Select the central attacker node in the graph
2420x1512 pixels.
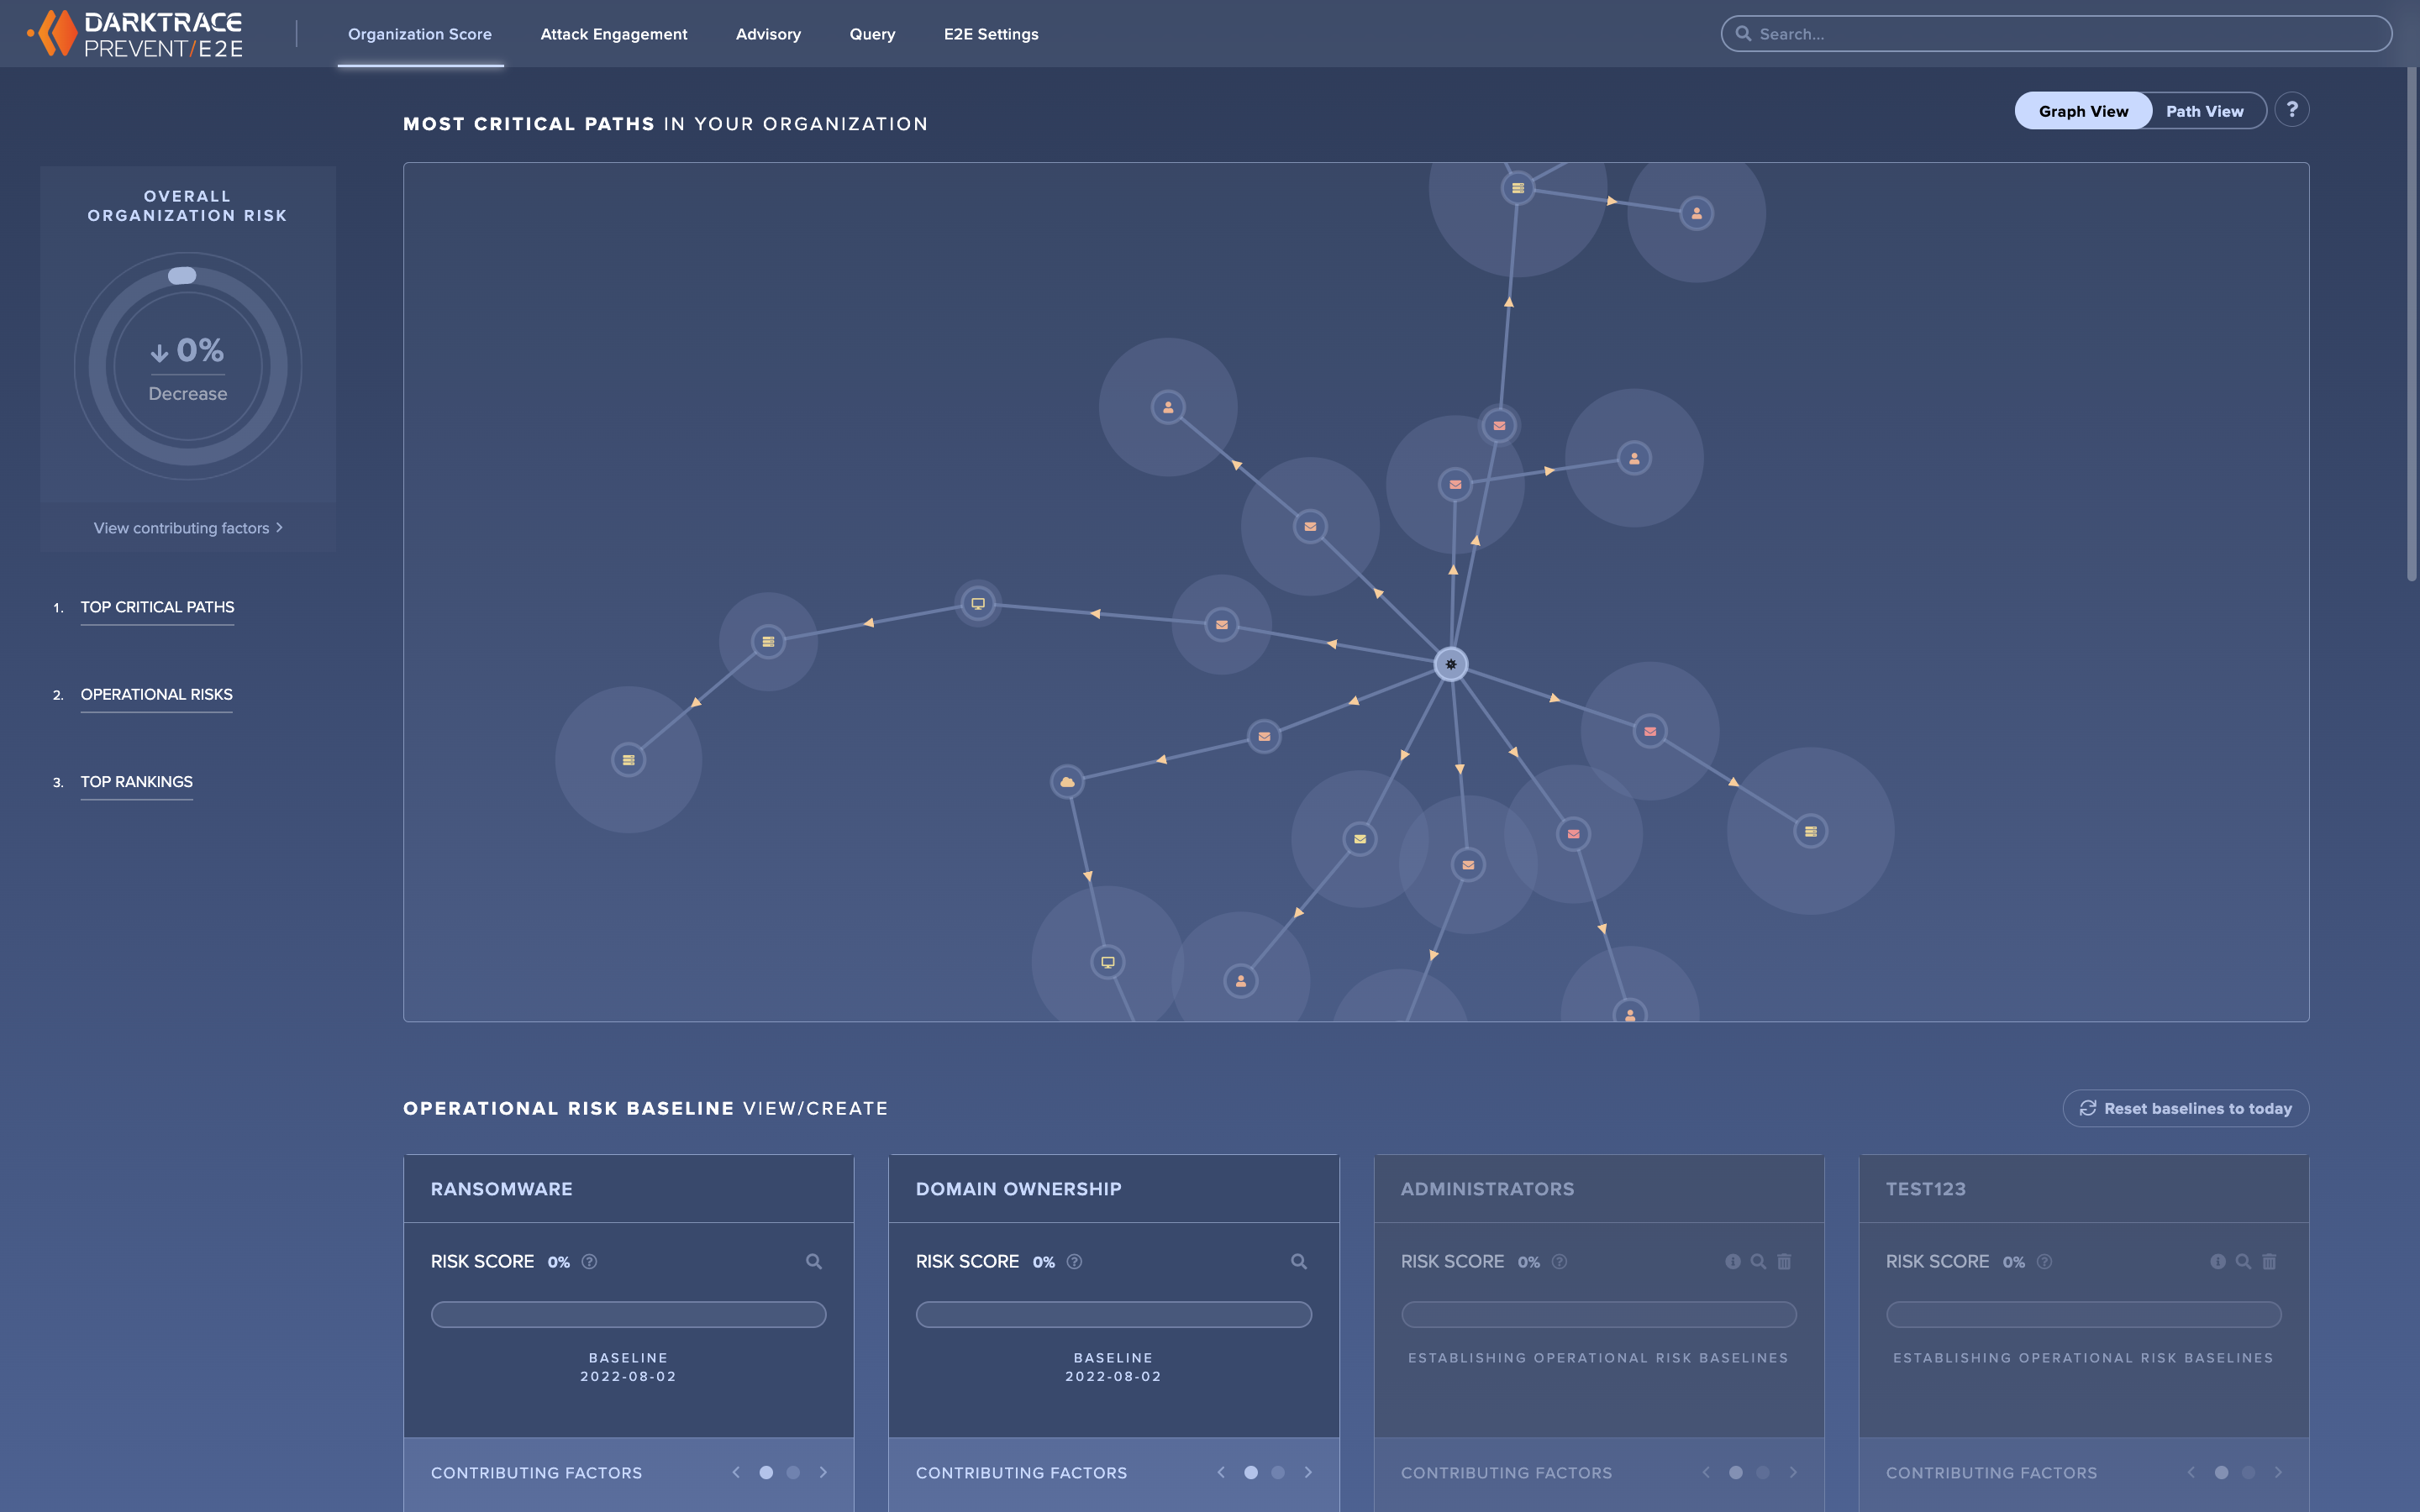tap(1451, 663)
